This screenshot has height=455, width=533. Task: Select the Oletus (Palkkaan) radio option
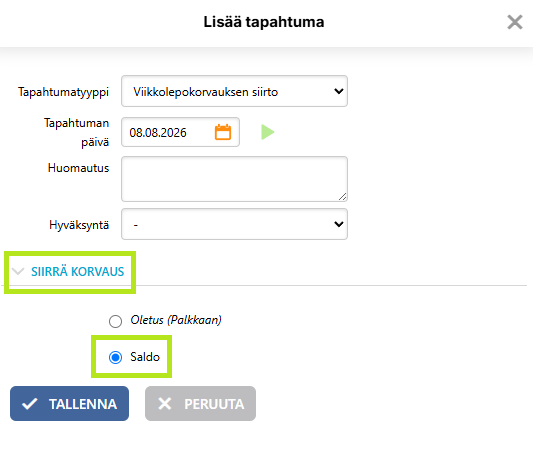click(x=116, y=321)
